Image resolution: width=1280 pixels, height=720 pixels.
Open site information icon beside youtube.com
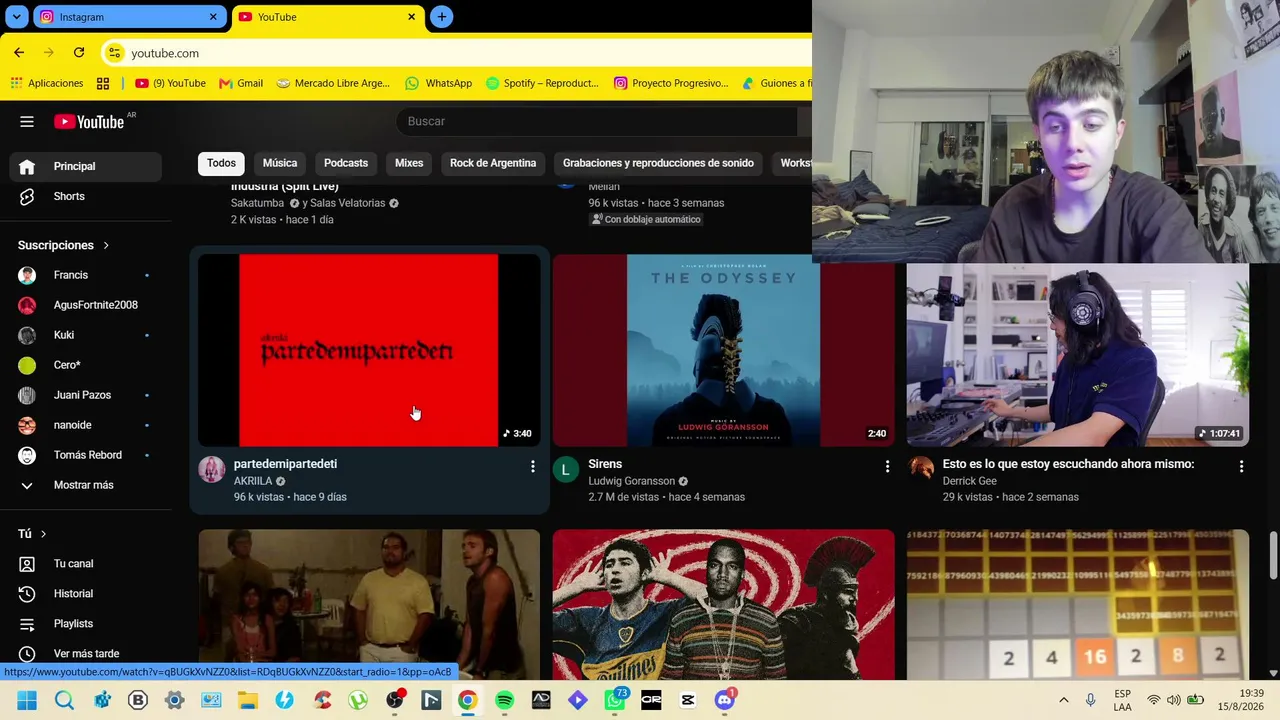tap(114, 53)
